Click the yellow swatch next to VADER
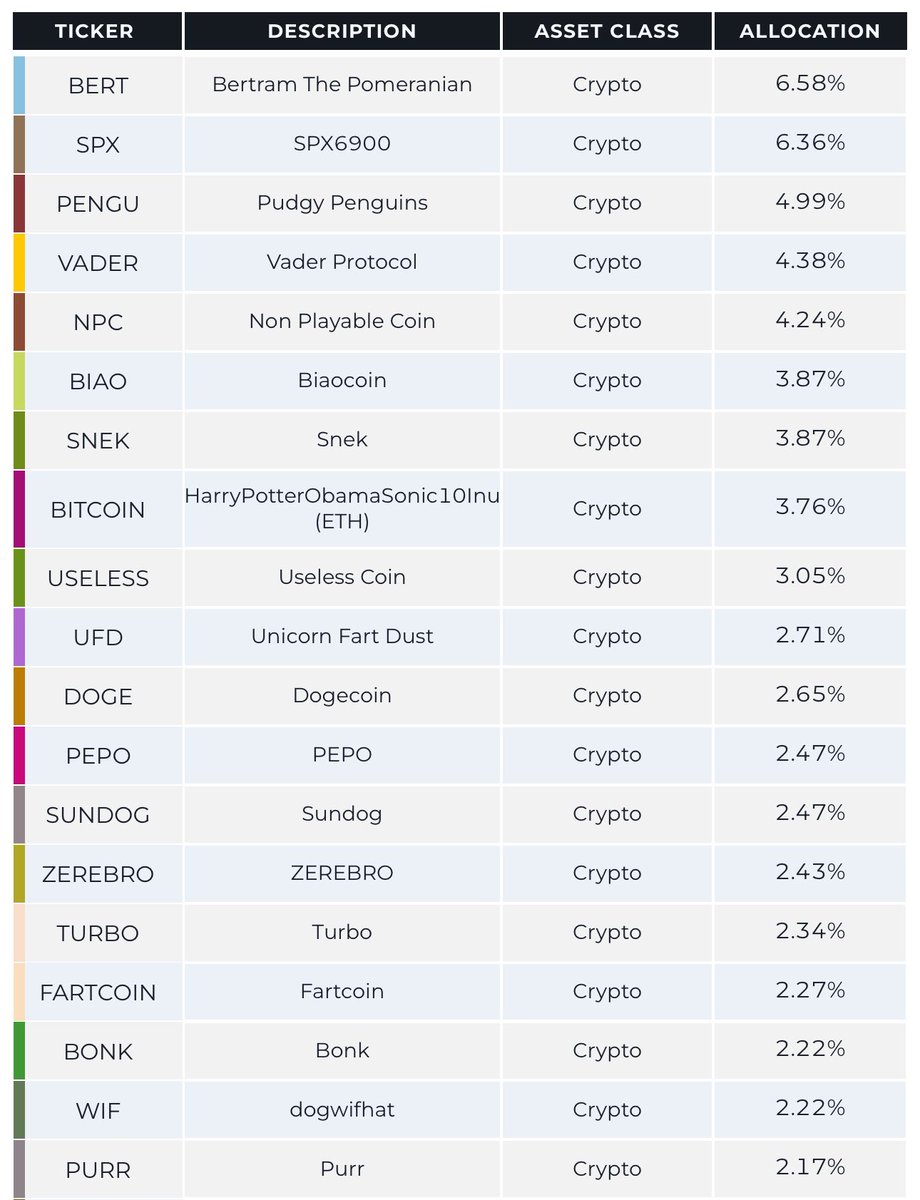This screenshot has width=920, height=1200. pyautogui.click(x=19, y=262)
